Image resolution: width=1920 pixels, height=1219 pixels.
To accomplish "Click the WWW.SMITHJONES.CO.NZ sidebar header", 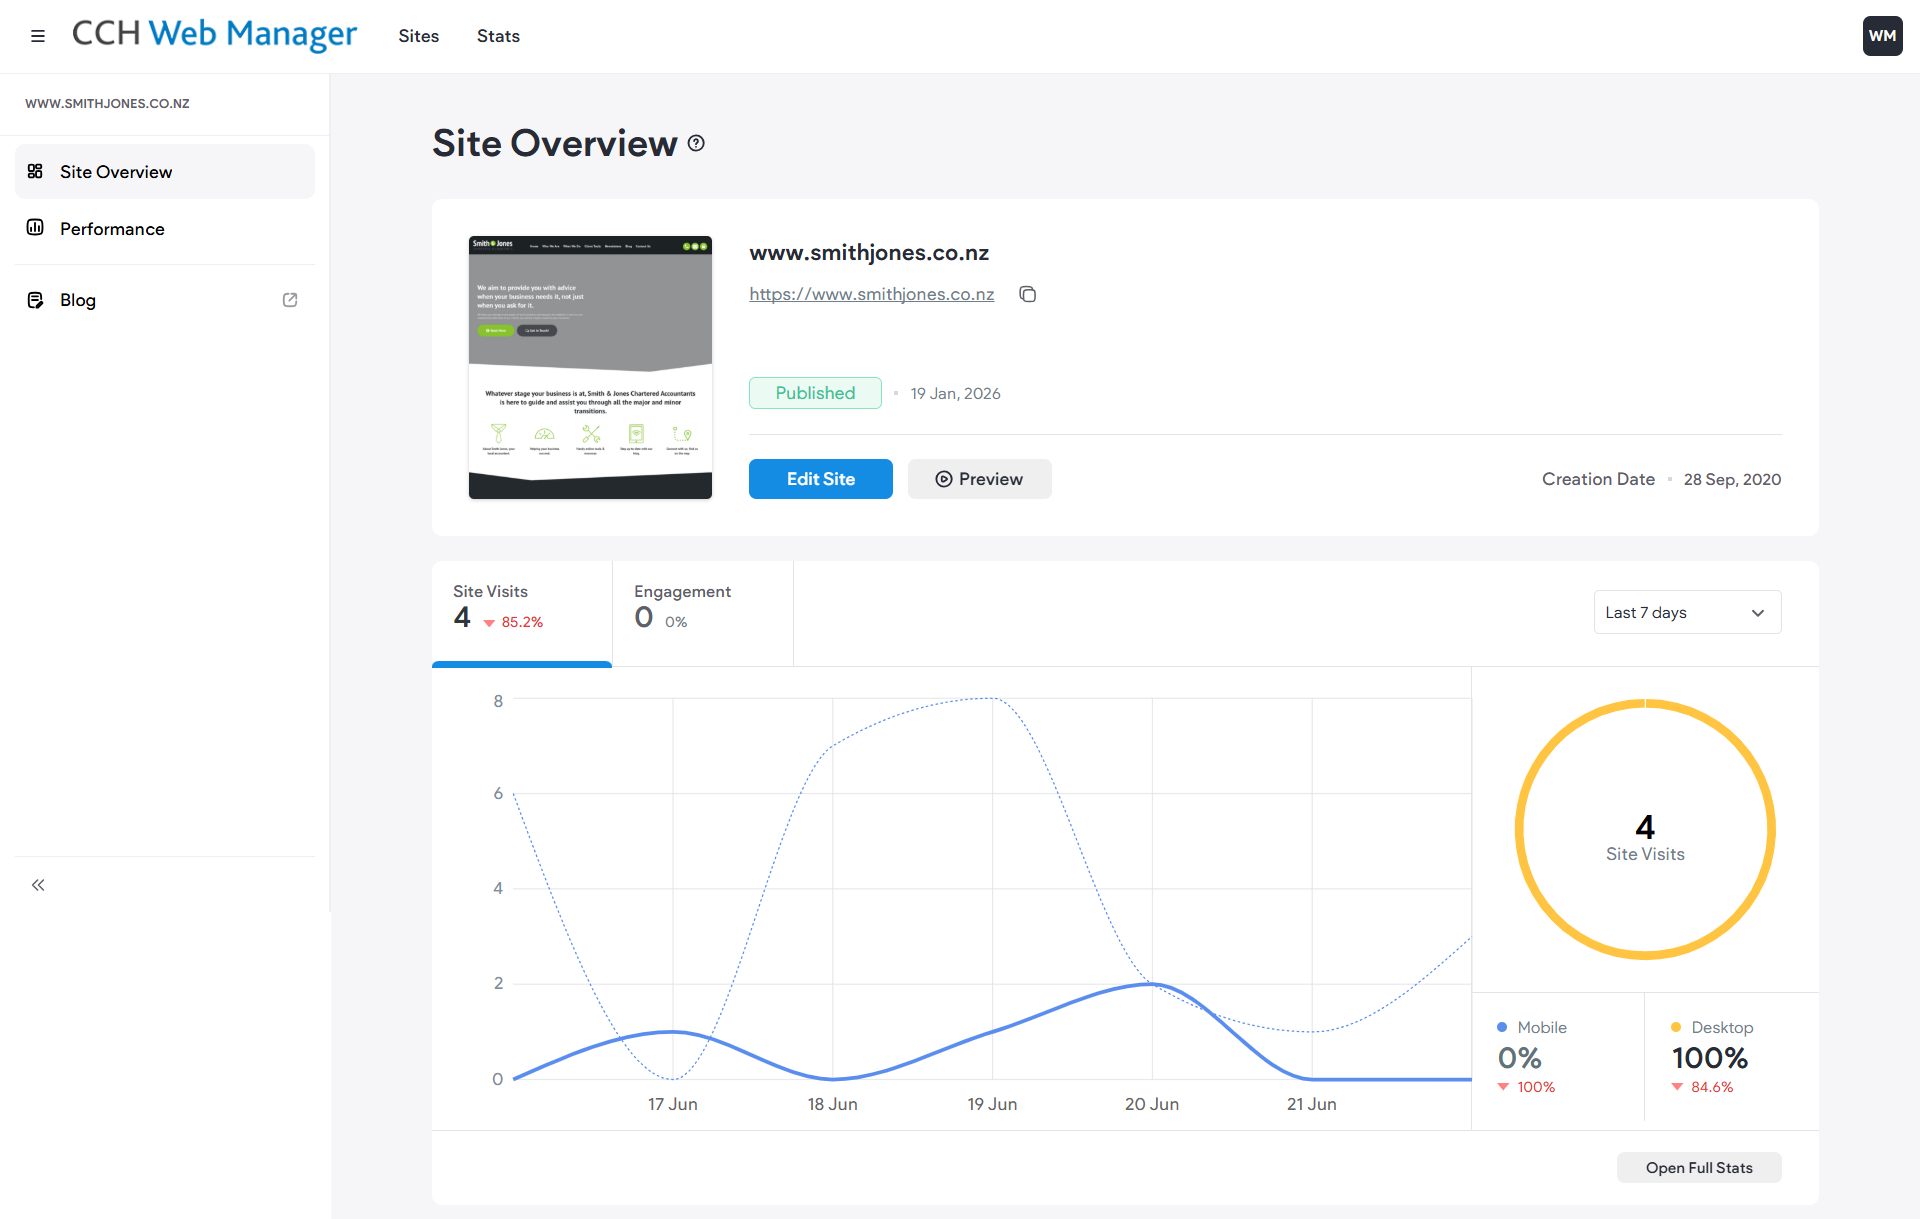I will 107,103.
